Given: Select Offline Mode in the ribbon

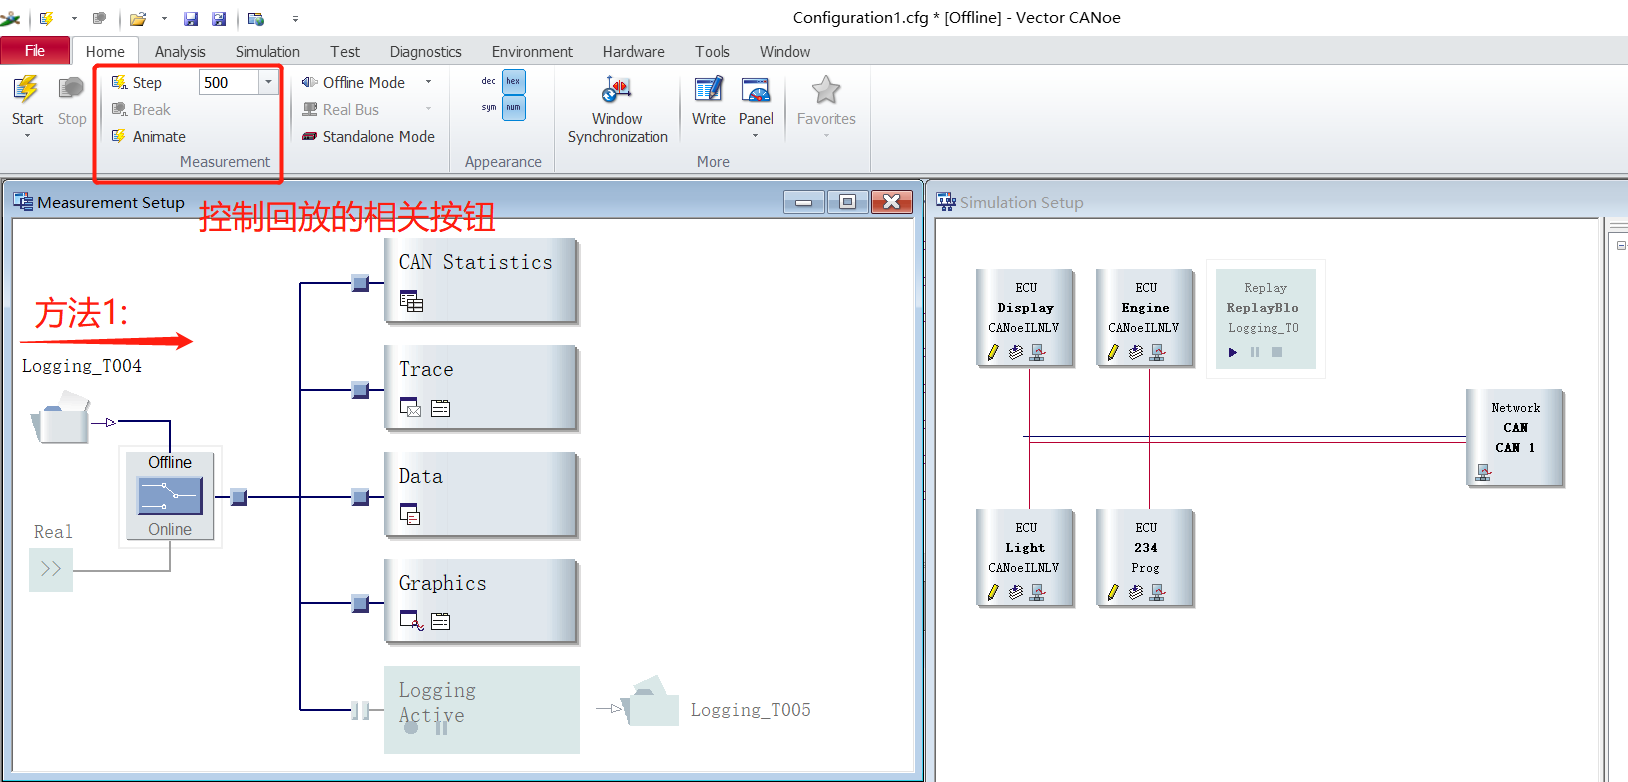Looking at the screenshot, I should click(x=353, y=82).
